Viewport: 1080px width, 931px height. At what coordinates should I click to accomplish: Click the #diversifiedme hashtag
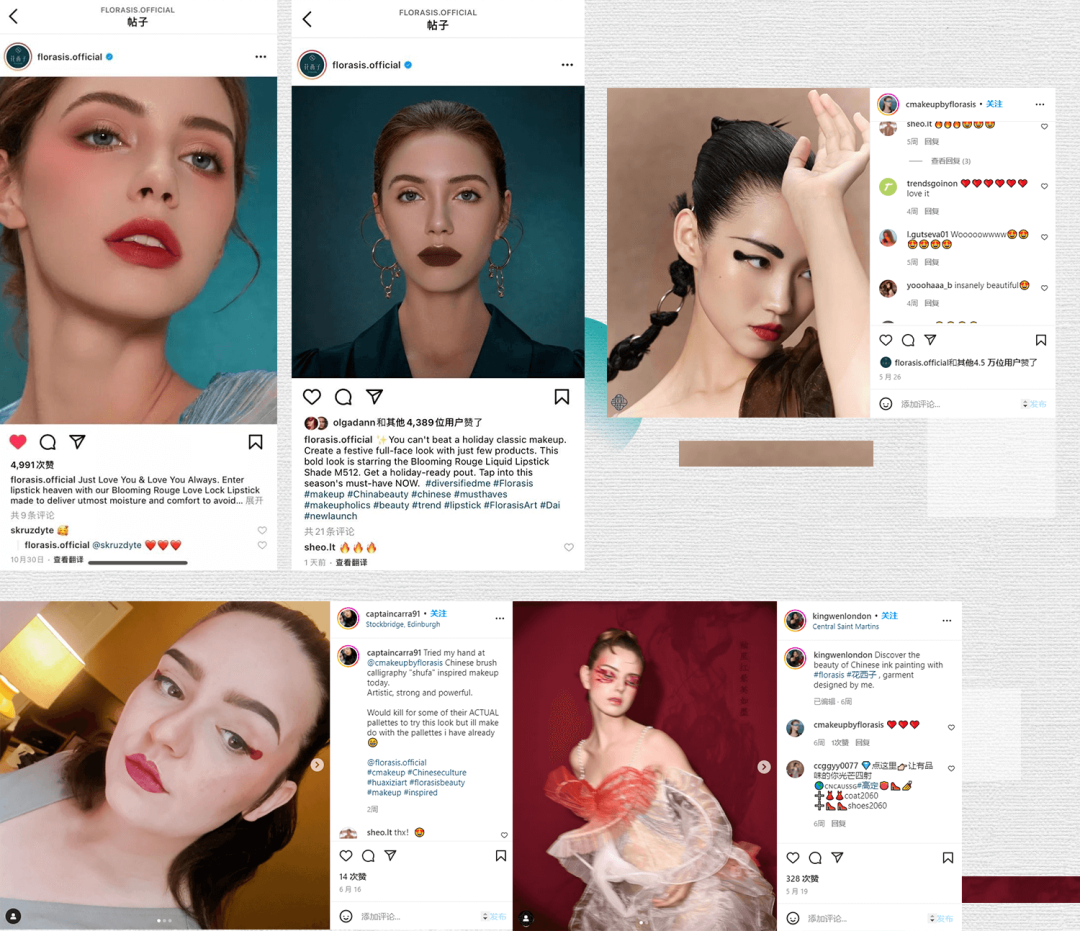coord(458,483)
